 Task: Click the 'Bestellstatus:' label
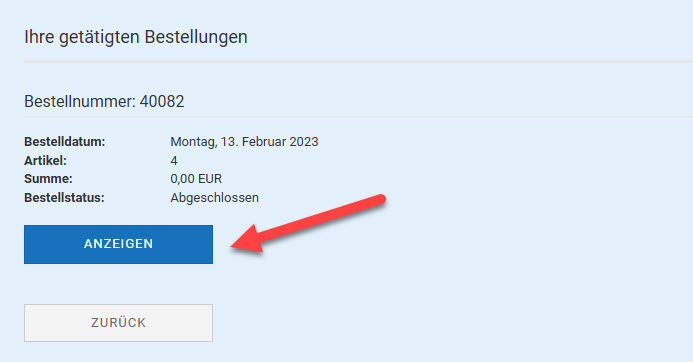point(65,198)
